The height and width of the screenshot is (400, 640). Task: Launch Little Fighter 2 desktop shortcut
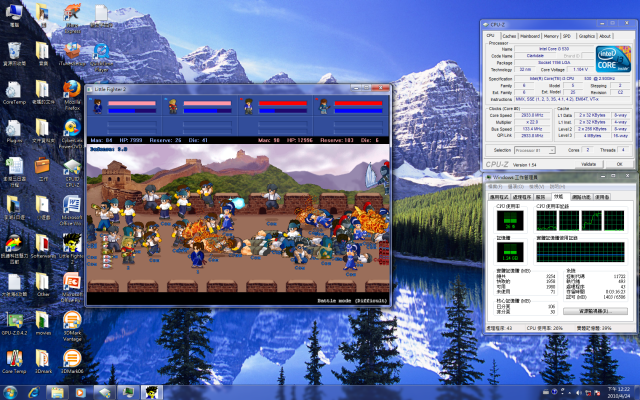pos(72,249)
